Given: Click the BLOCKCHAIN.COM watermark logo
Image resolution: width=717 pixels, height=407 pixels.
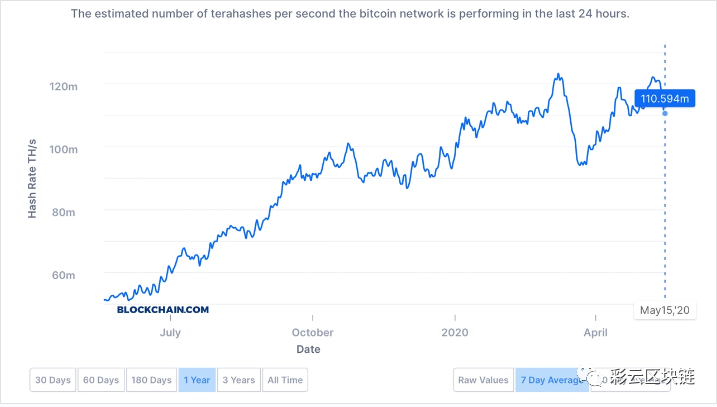Looking at the screenshot, I should [x=163, y=310].
